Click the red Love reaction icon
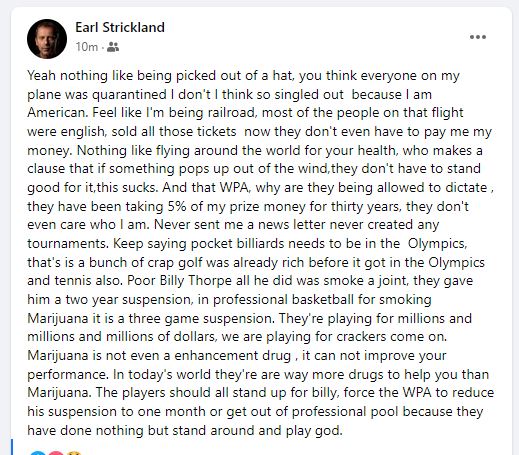This screenshot has height=455, width=519. (56, 453)
